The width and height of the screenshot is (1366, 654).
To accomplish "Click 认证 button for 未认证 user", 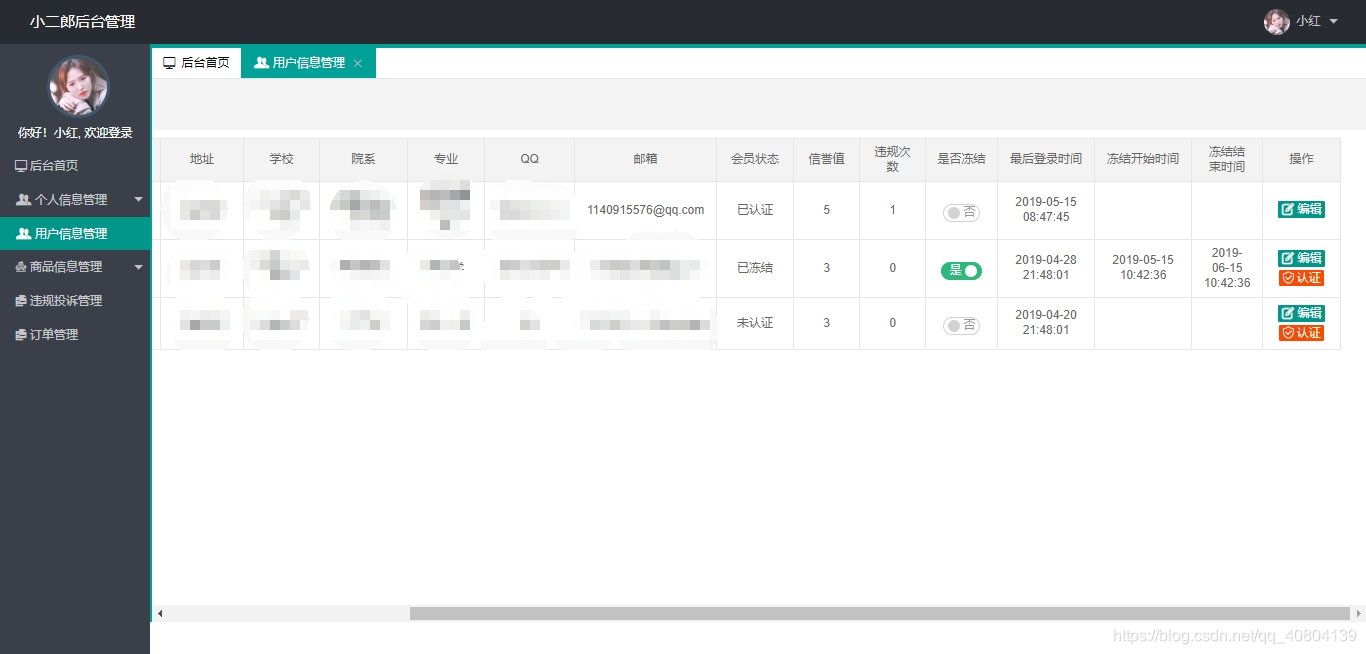I will (1301, 333).
